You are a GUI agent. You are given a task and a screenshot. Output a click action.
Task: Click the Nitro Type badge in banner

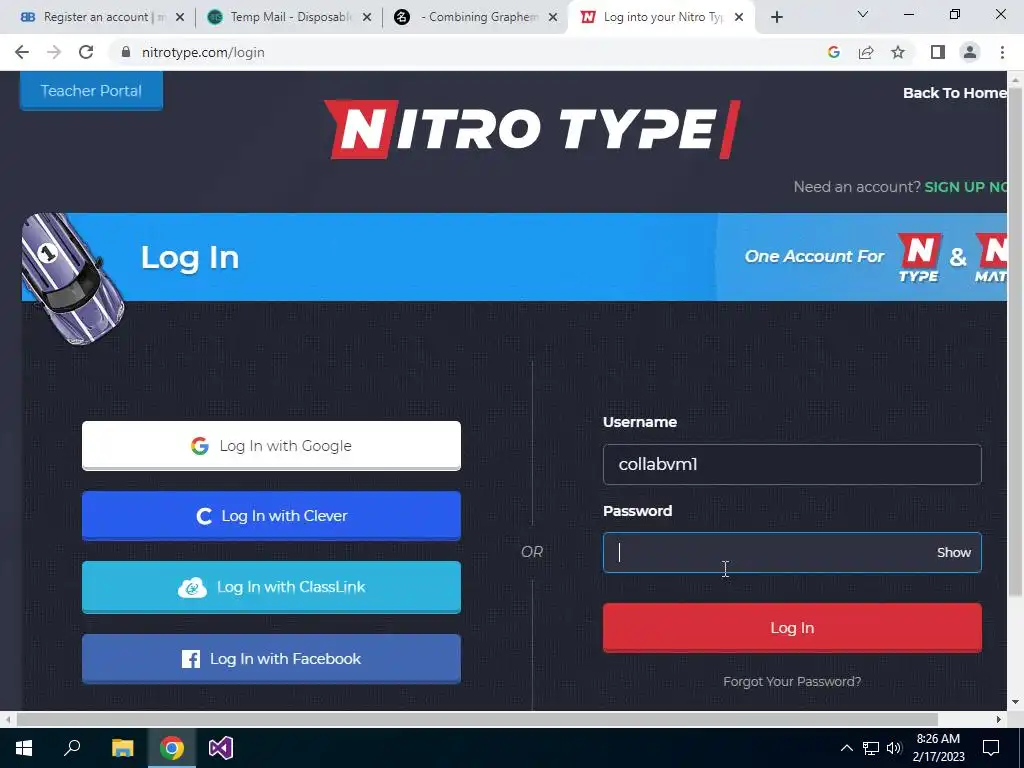coord(920,257)
